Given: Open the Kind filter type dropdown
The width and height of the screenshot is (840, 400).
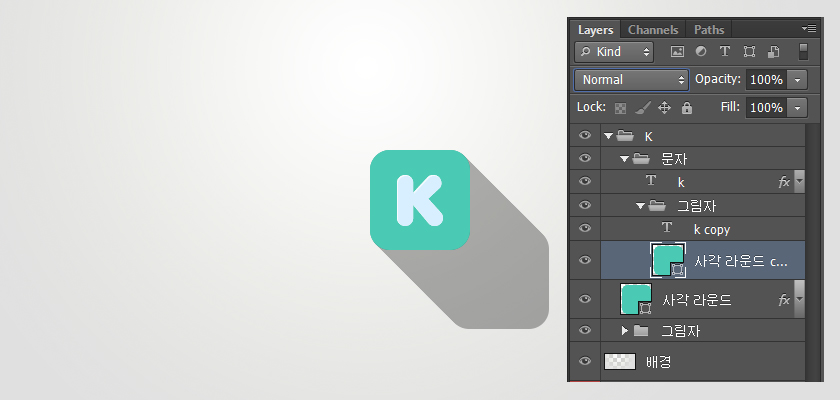Looking at the screenshot, I should [x=614, y=52].
